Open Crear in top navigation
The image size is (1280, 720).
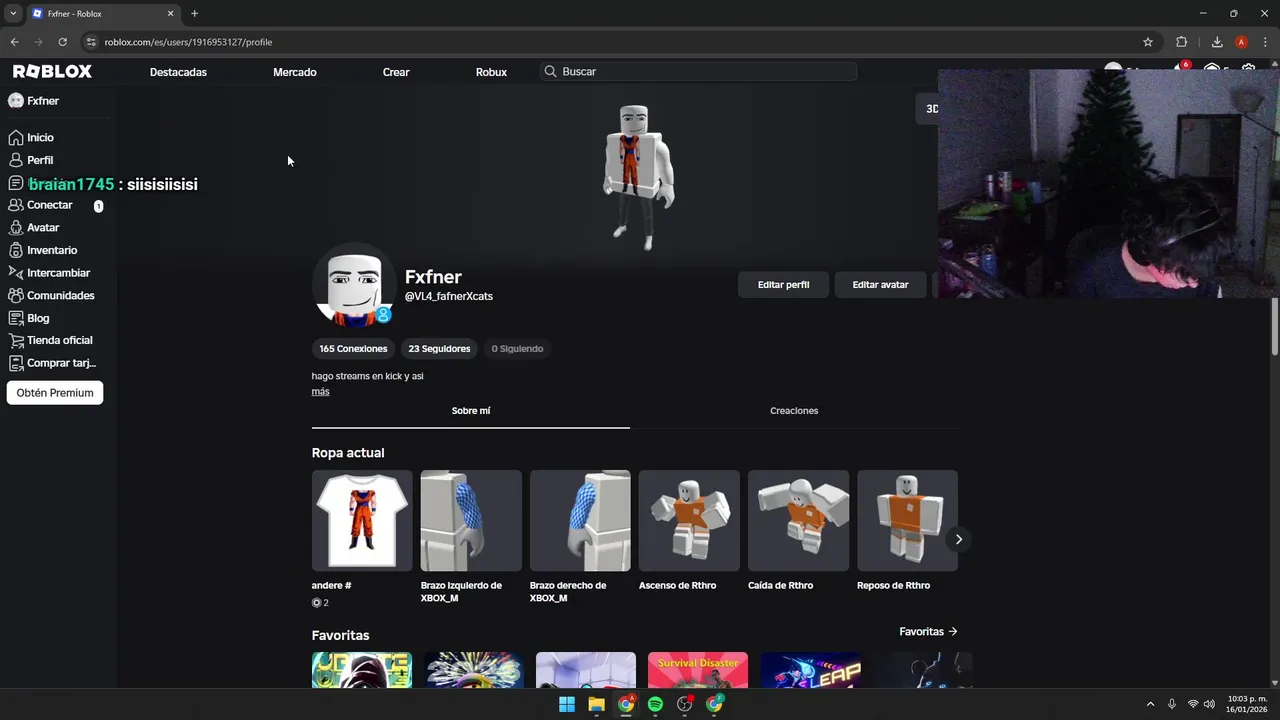click(x=396, y=72)
